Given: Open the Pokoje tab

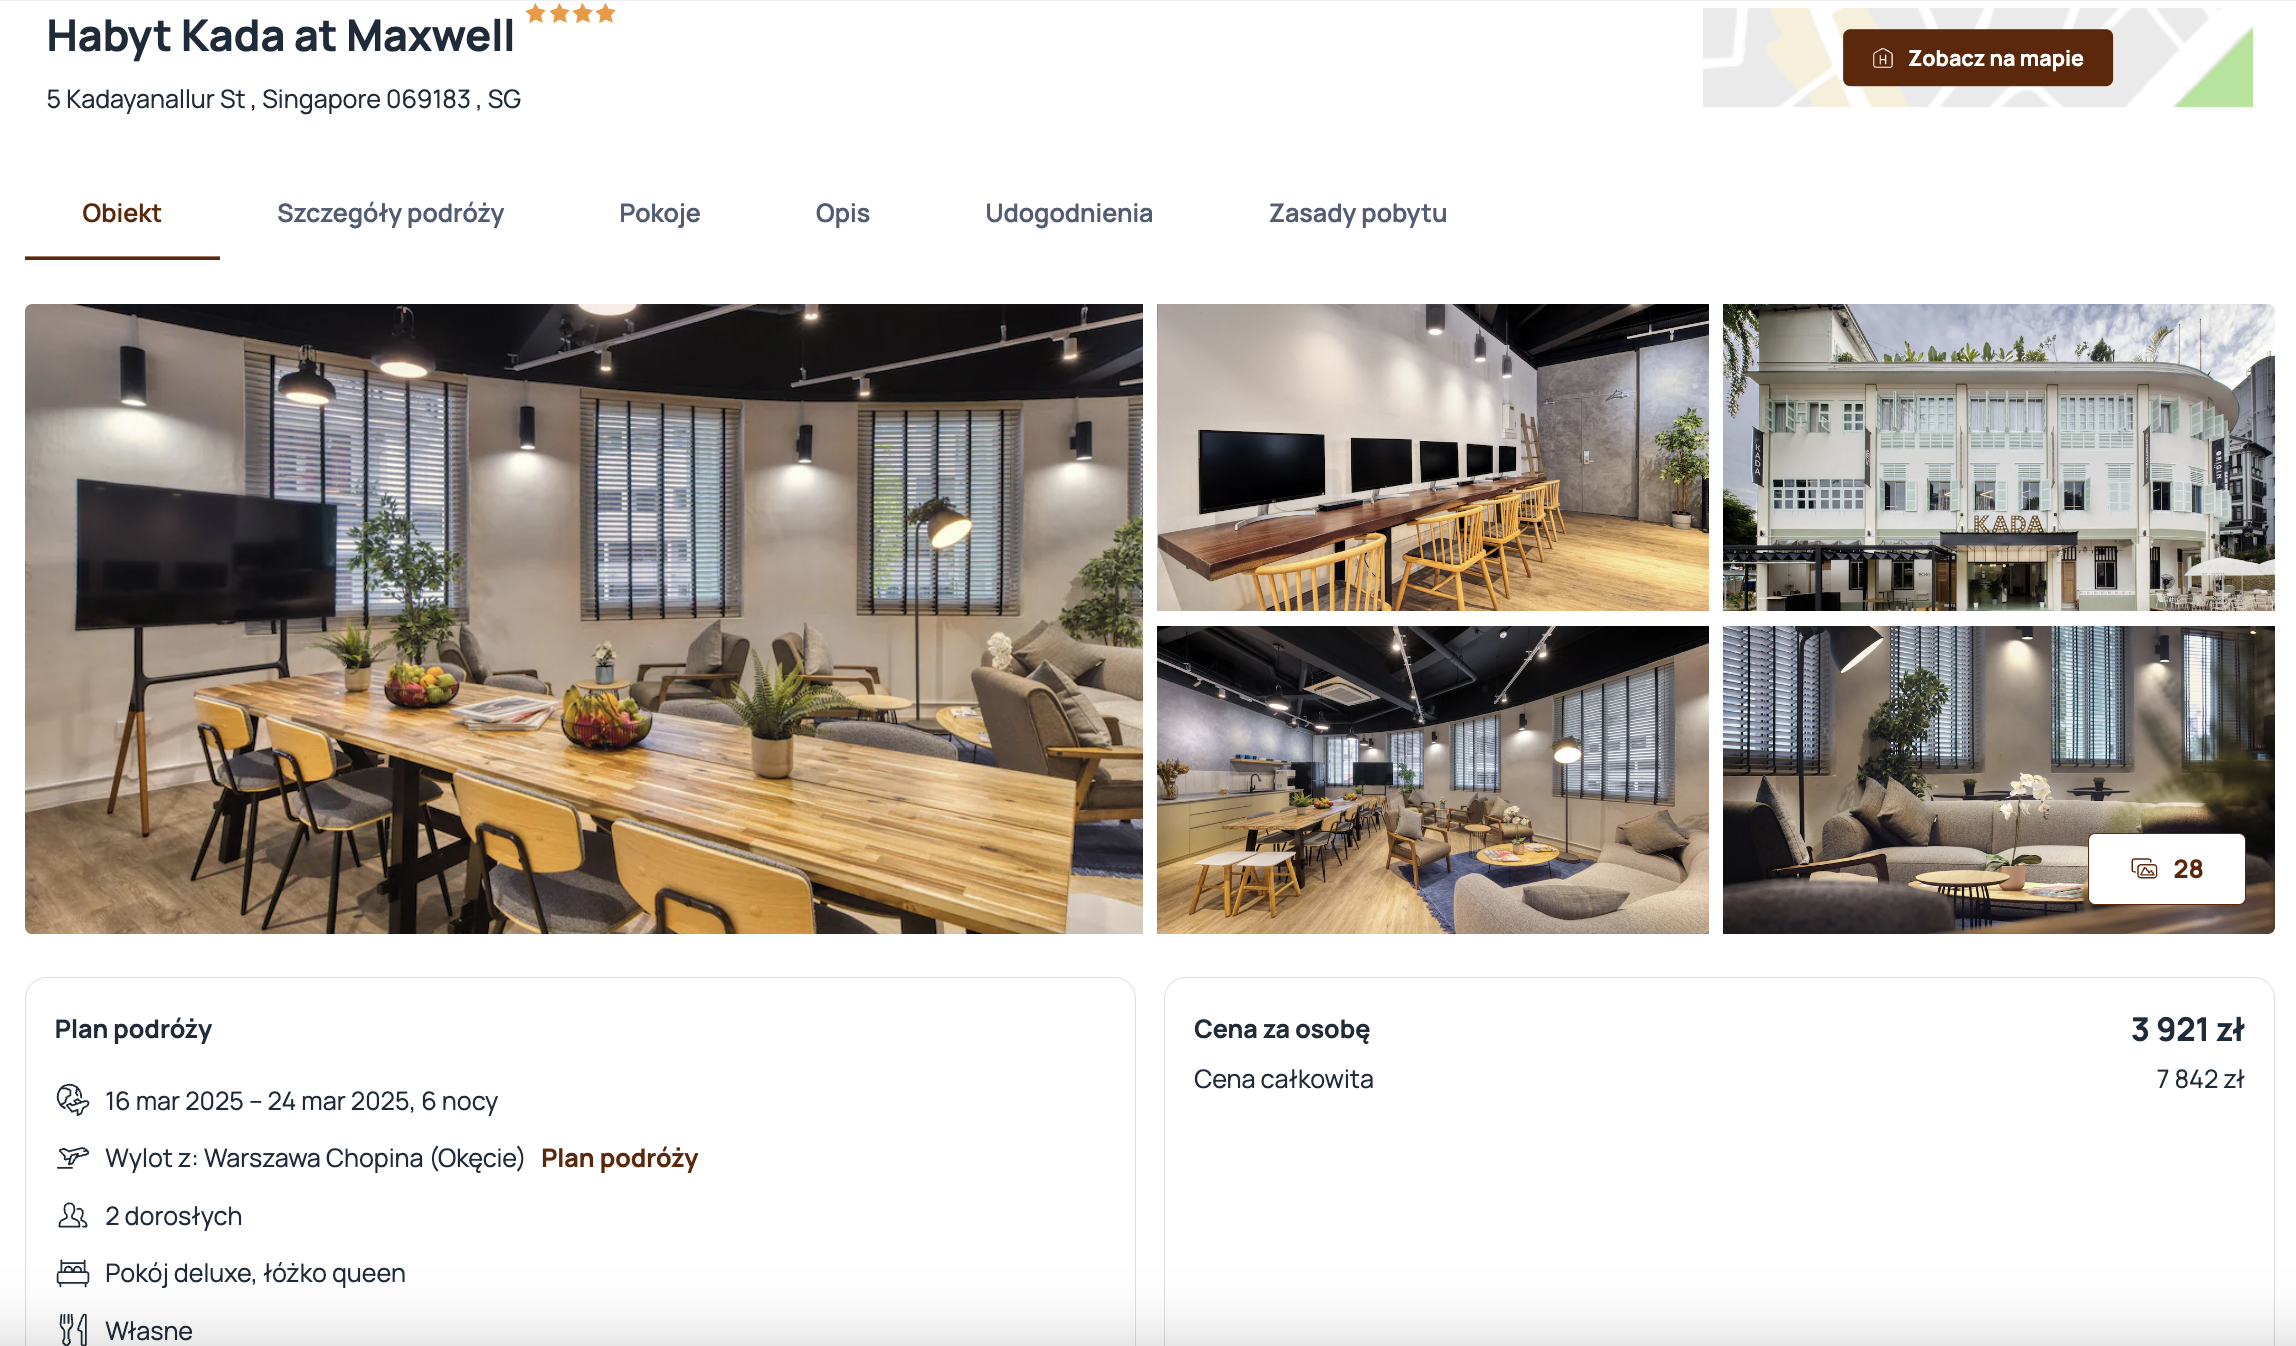Looking at the screenshot, I should 659,213.
